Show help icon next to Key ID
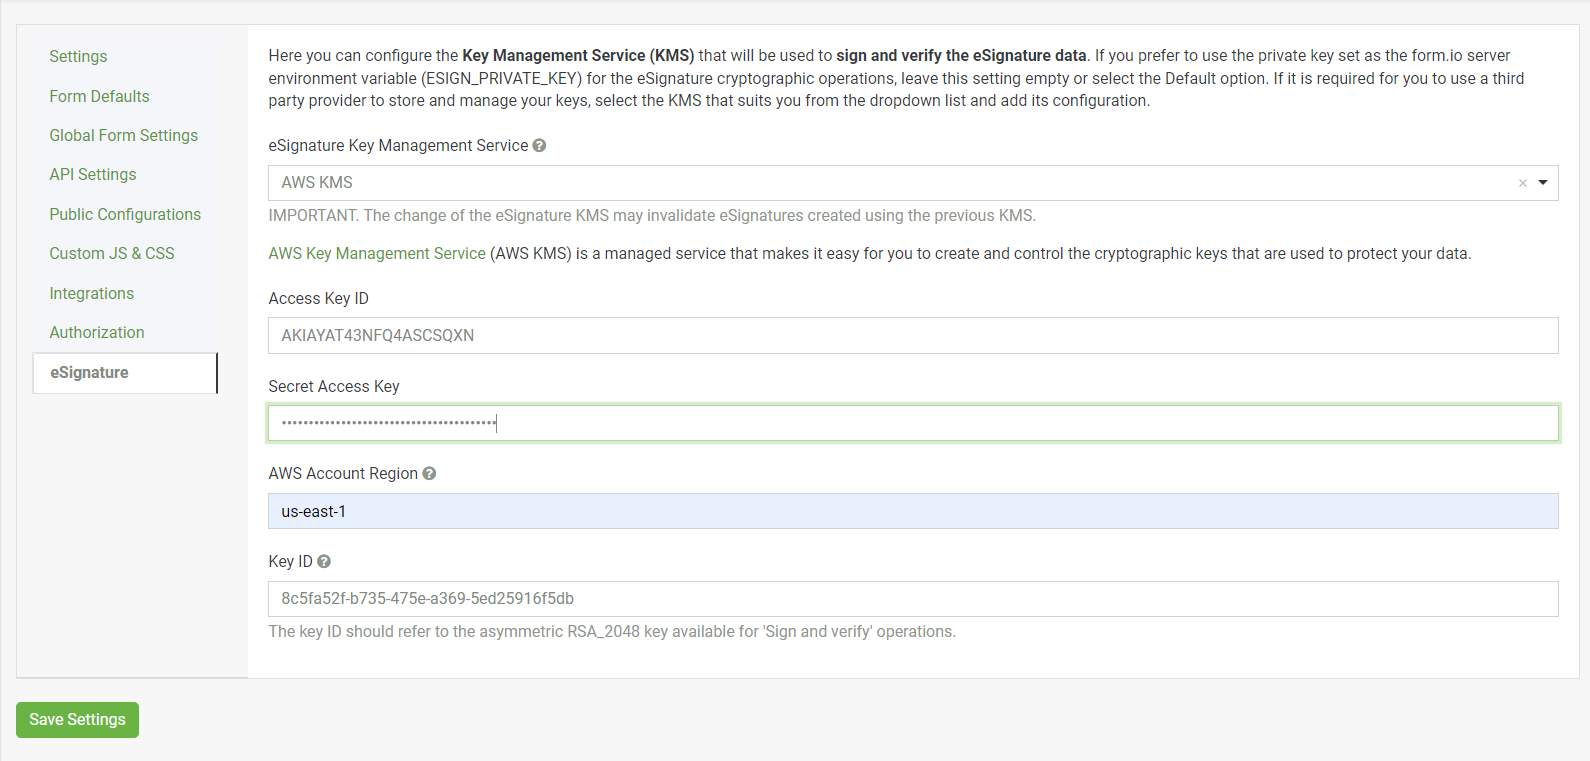1590x761 pixels. click(324, 562)
